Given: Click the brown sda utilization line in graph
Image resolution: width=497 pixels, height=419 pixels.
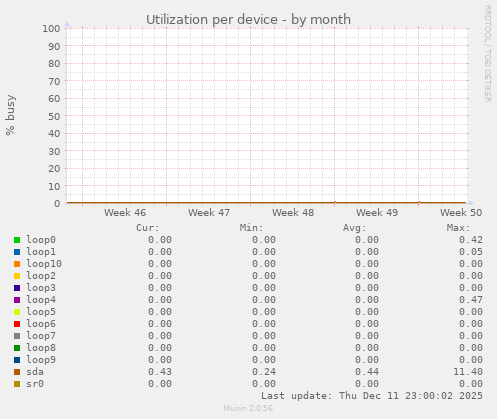Looking at the screenshot, I should [x=267, y=202].
